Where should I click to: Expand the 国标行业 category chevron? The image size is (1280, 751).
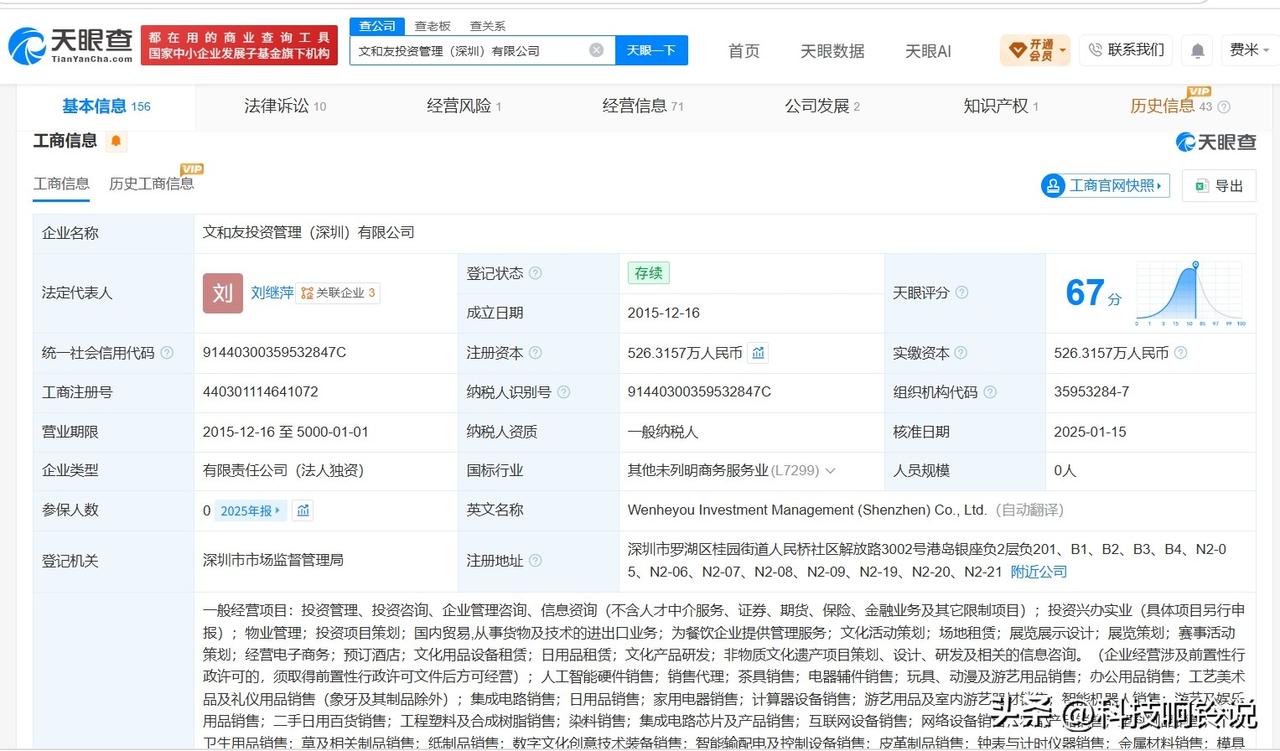click(x=830, y=470)
